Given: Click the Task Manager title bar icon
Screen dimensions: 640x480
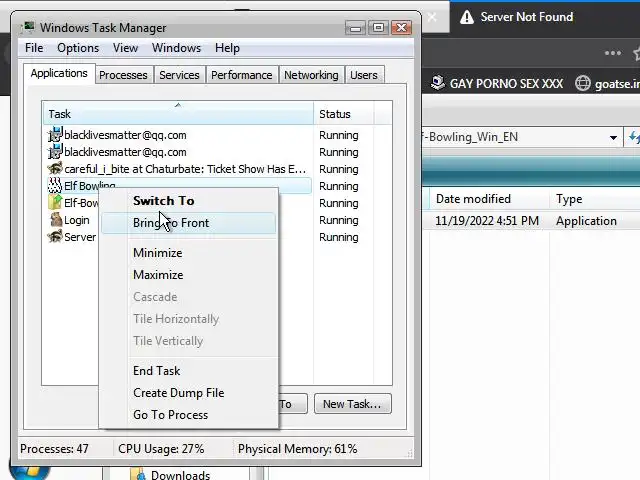Looking at the screenshot, I should click(x=28, y=27).
